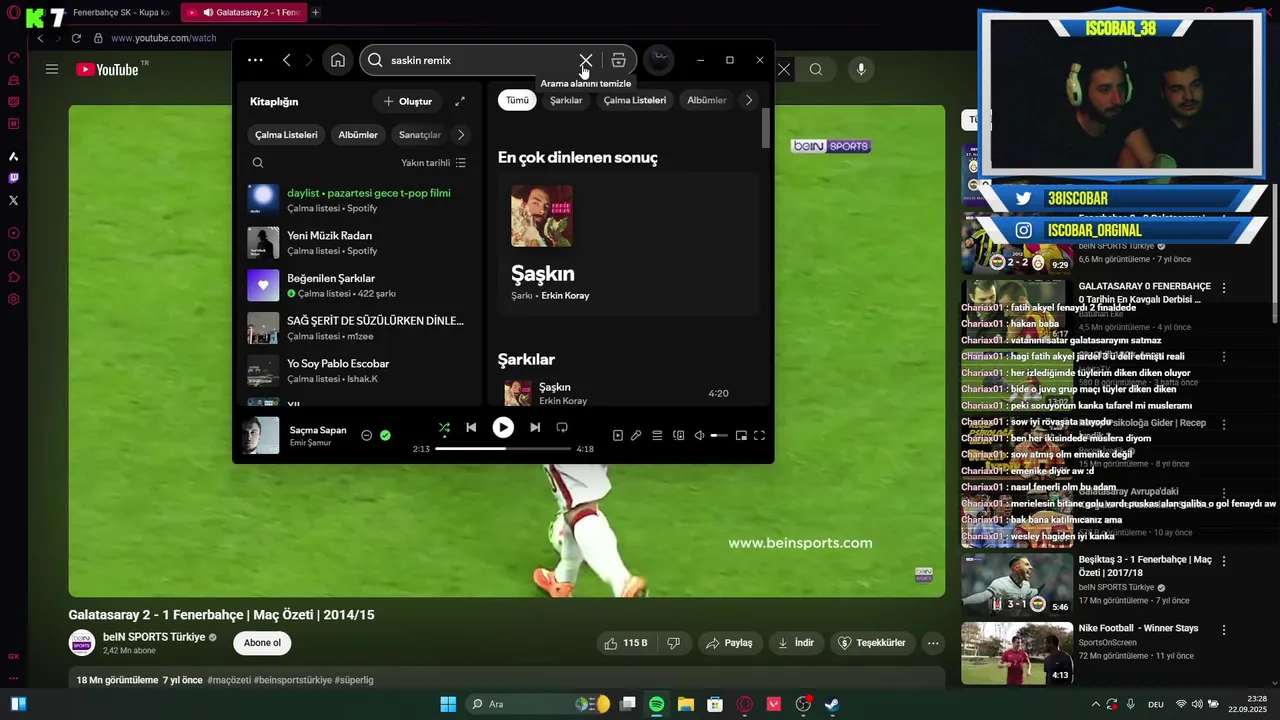Toggle repeat mode in Spotify
This screenshot has width=1280, height=720.
tap(562, 427)
